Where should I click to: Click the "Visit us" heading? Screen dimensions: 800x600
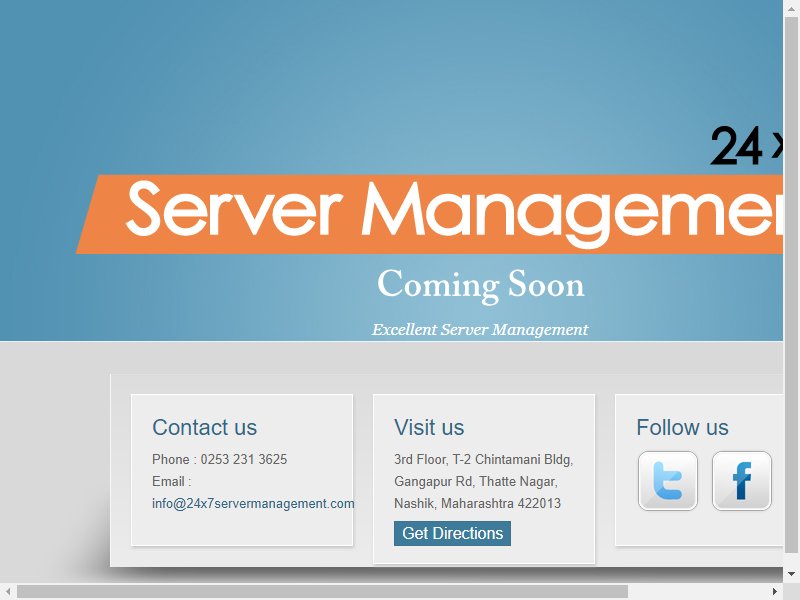pos(429,428)
